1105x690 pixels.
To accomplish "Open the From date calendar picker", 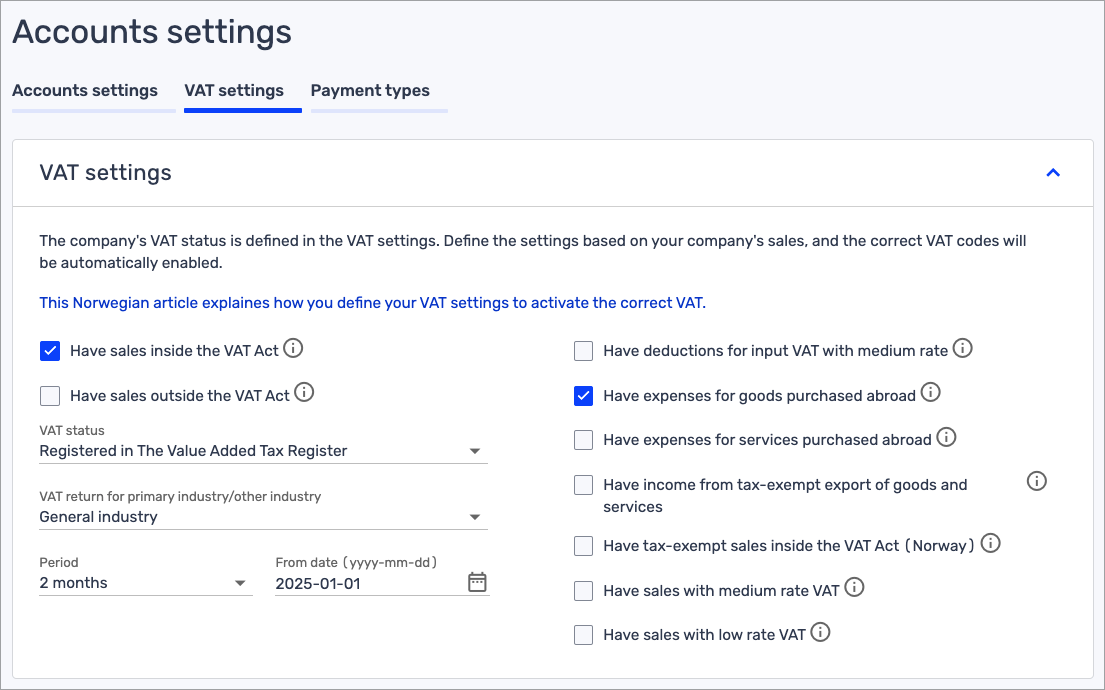I will tap(477, 582).
